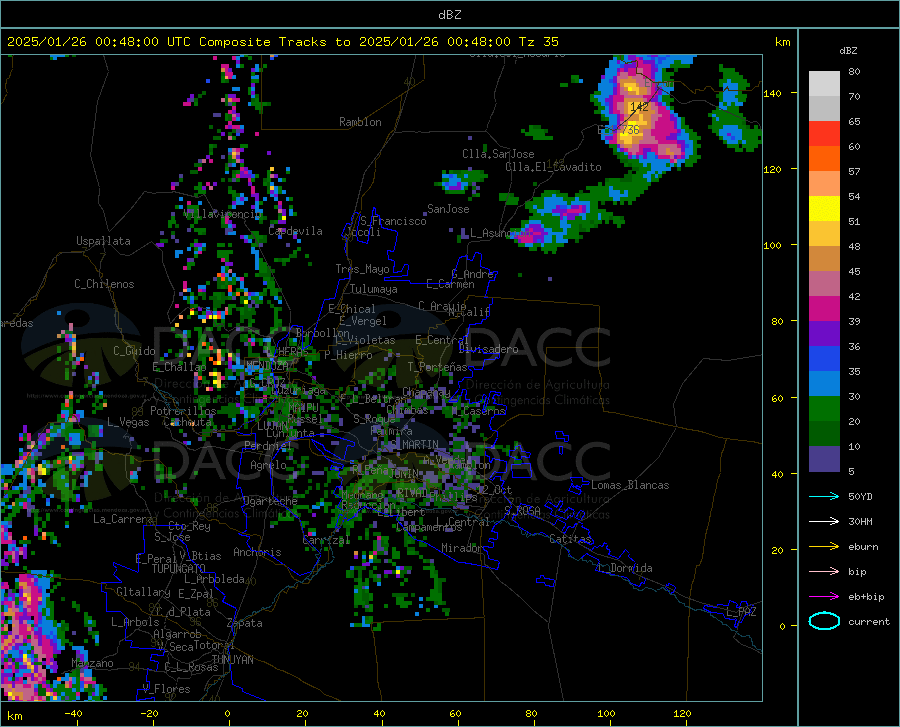
Task: Click the 'Anchoris' map label
Action: click(257, 552)
